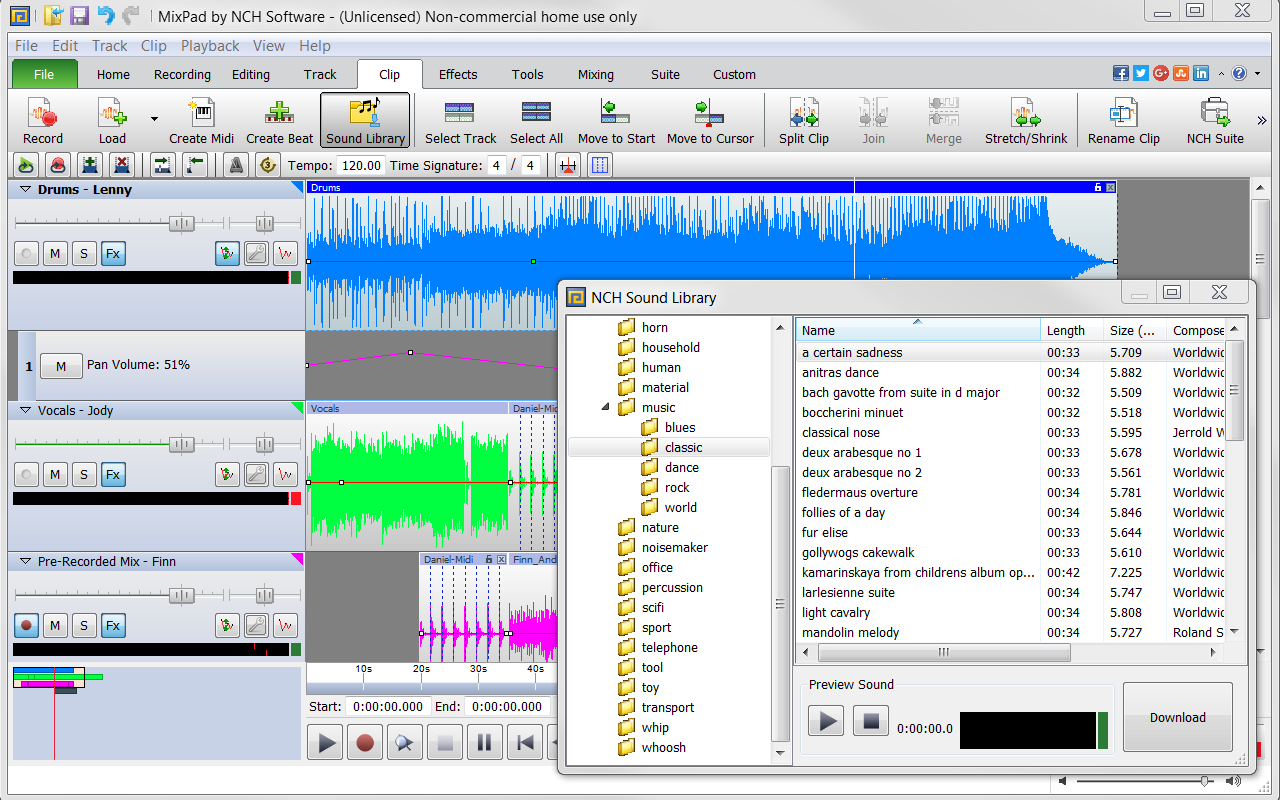Collapse the Drums - Lenny track header
The image size is (1280, 800).
(x=25, y=190)
